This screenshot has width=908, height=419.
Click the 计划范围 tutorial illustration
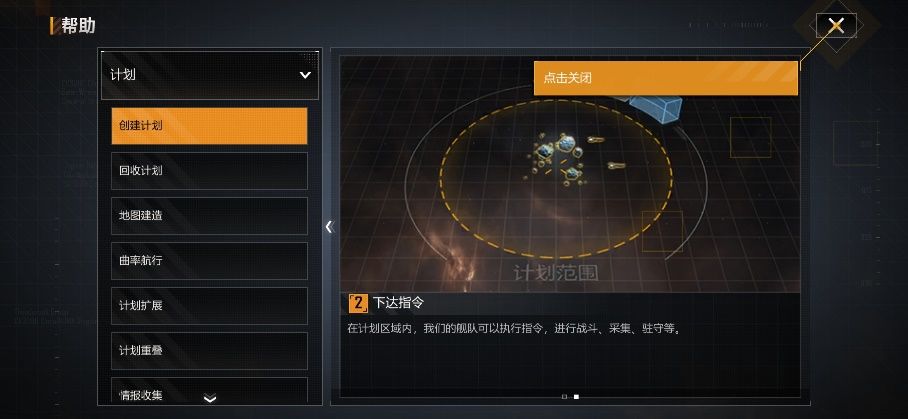(x=570, y=174)
